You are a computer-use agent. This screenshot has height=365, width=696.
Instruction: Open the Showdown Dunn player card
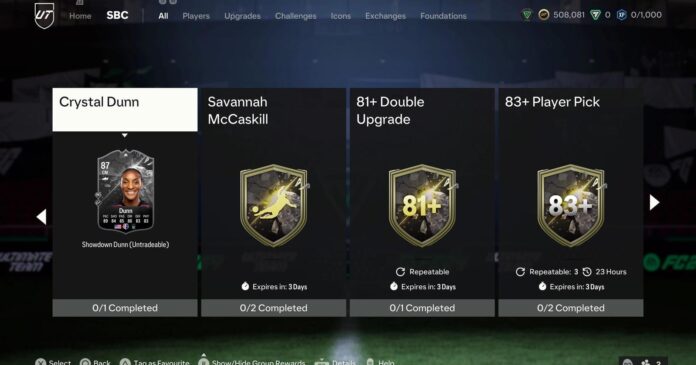point(126,191)
